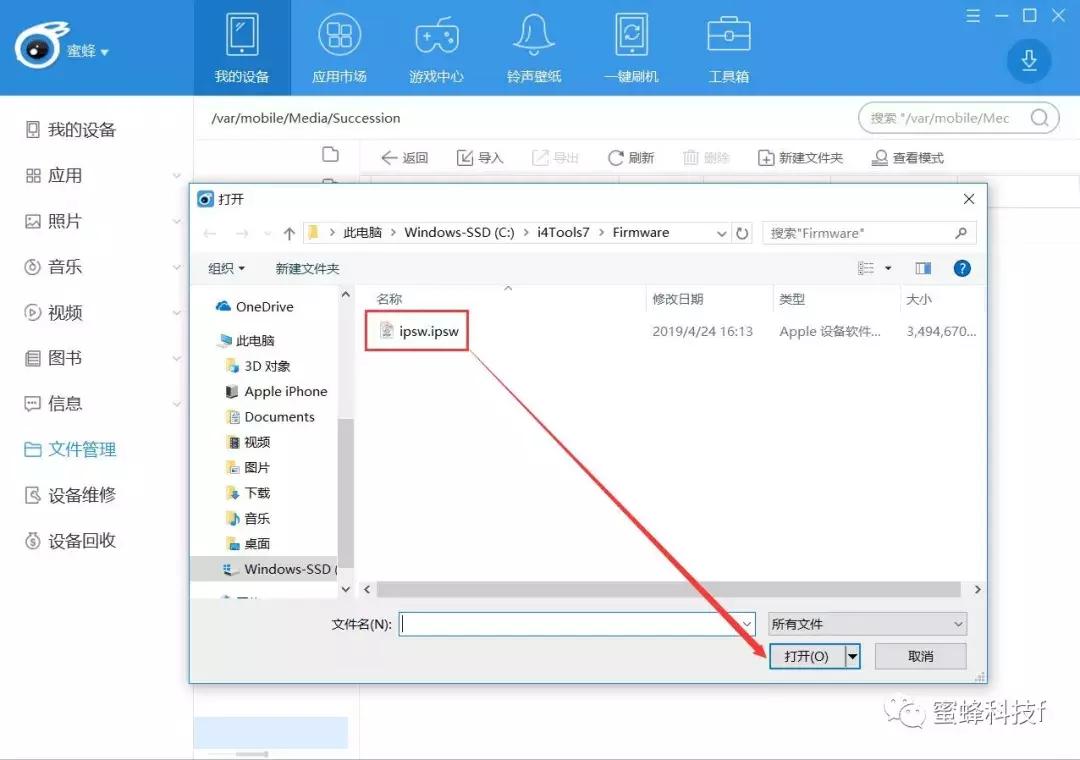This screenshot has height=760, width=1080.
Task: Click the 刷新 refresh toolbar button
Action: tap(630, 158)
